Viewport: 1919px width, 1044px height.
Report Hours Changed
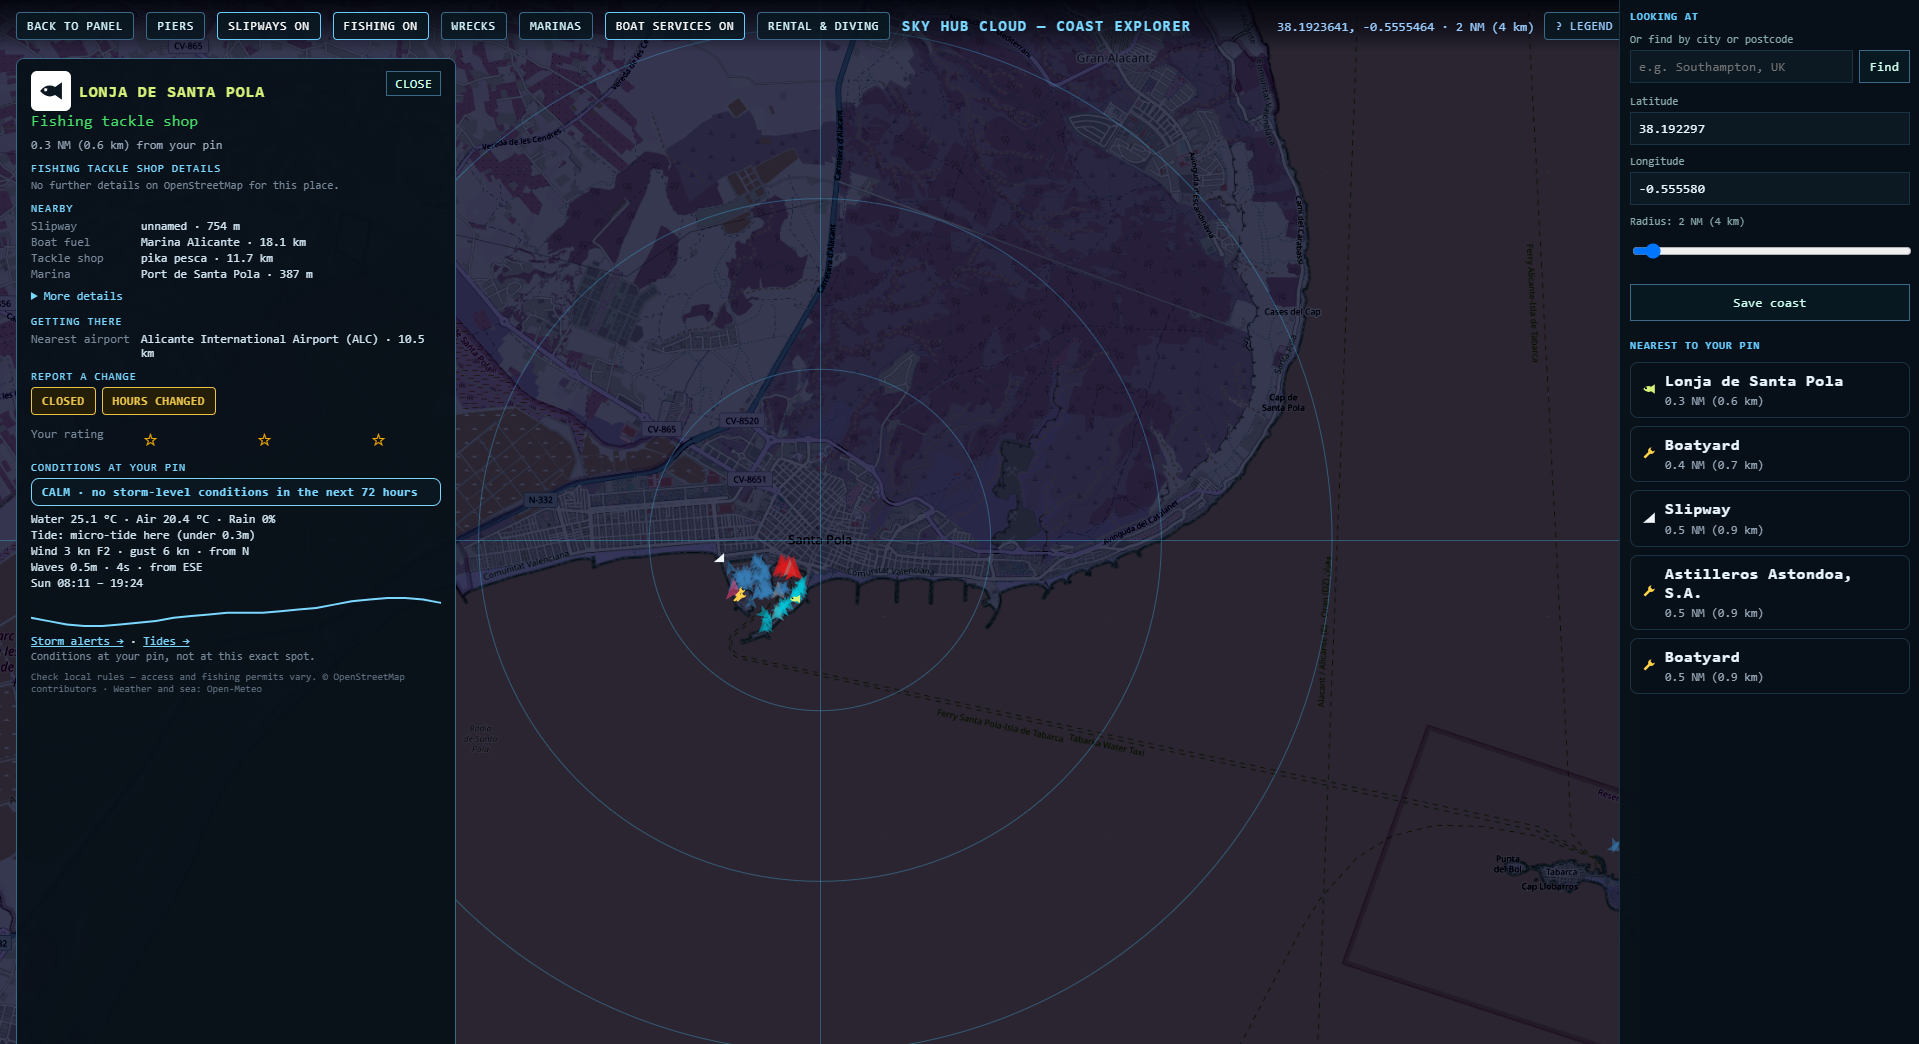pyautogui.click(x=158, y=401)
